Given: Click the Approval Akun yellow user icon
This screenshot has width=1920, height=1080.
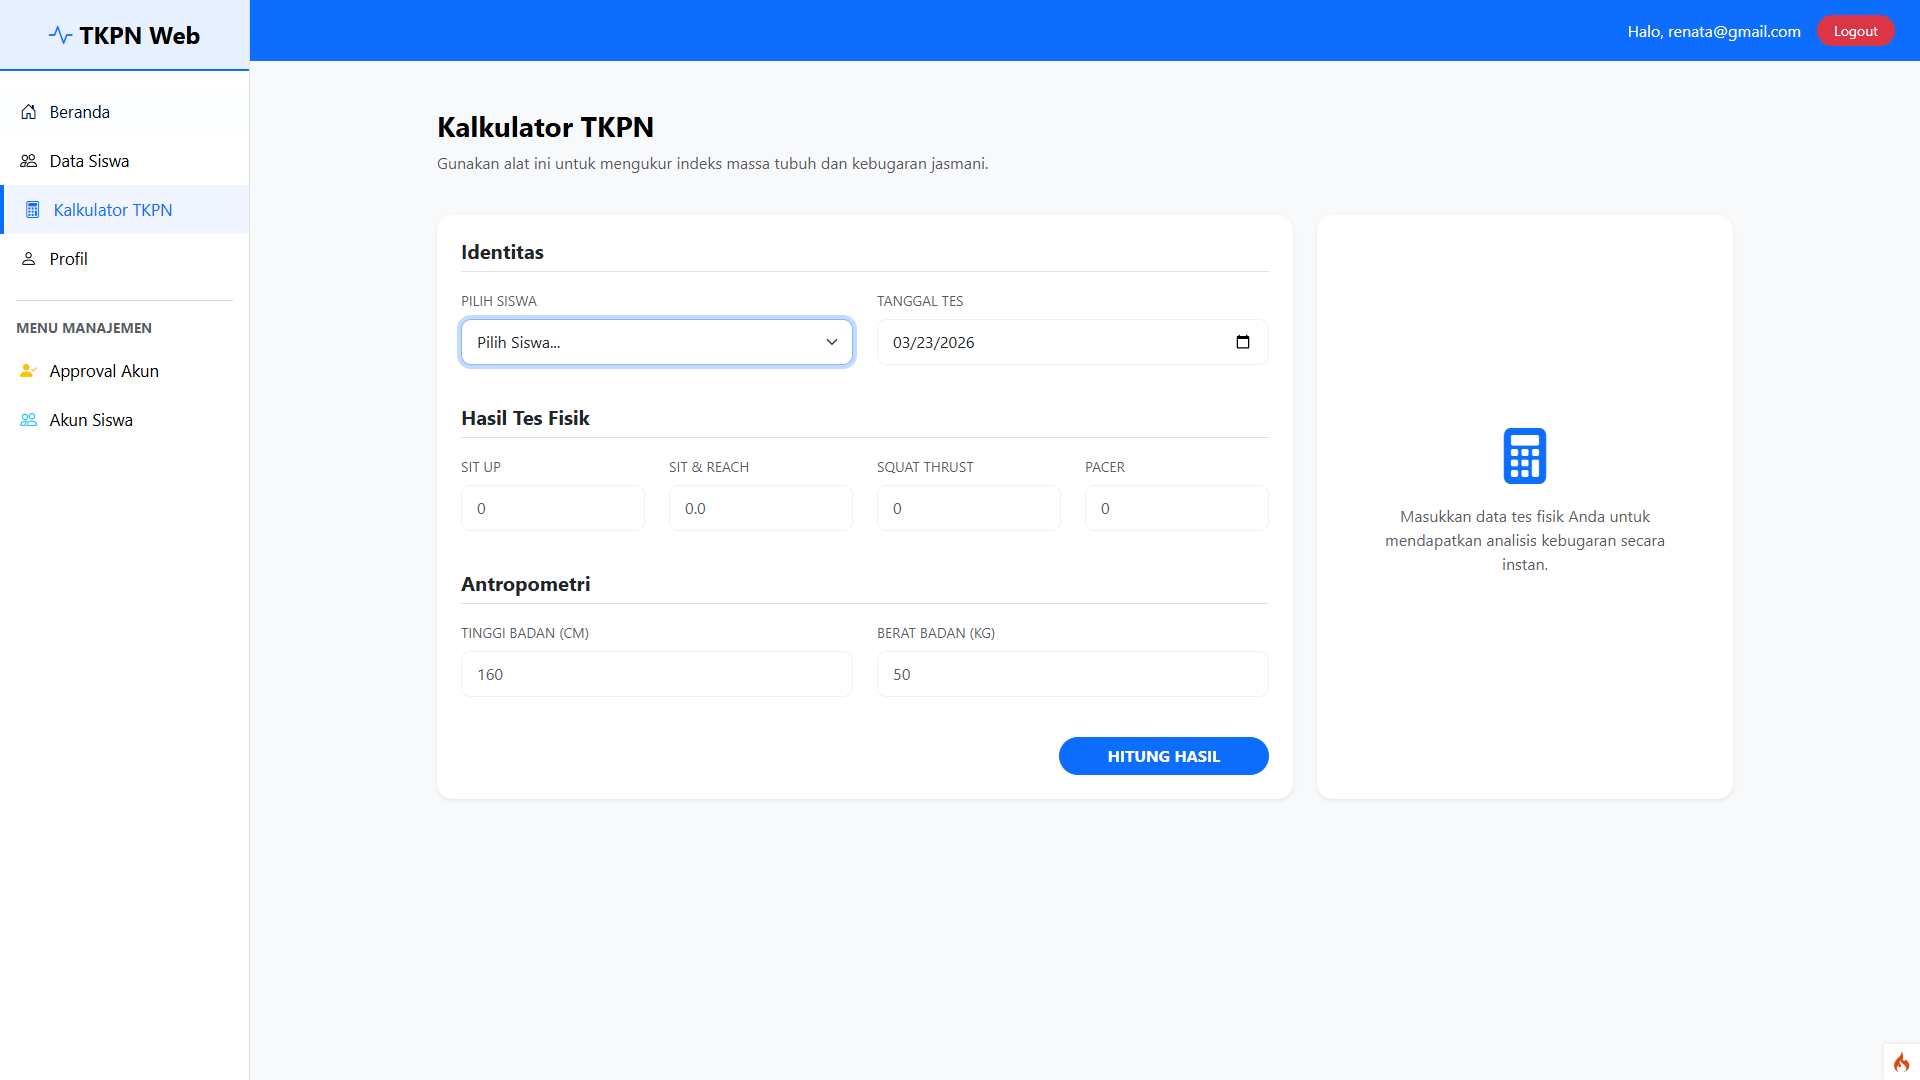Looking at the screenshot, I should pyautogui.click(x=28, y=371).
